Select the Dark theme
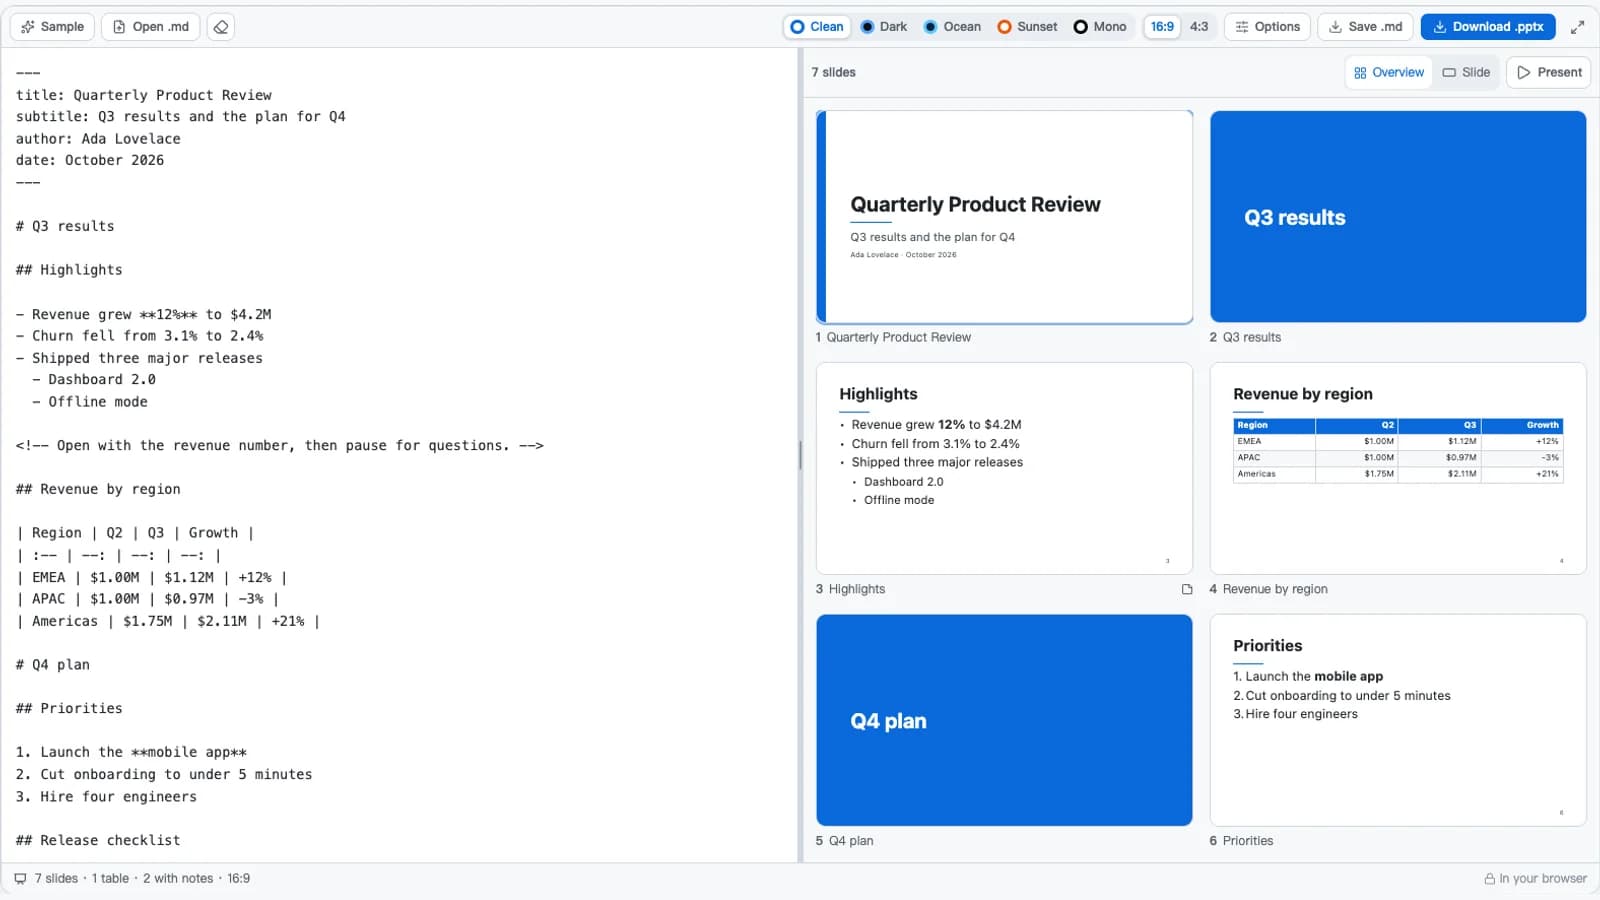Image resolution: width=1600 pixels, height=900 pixels. click(x=884, y=27)
